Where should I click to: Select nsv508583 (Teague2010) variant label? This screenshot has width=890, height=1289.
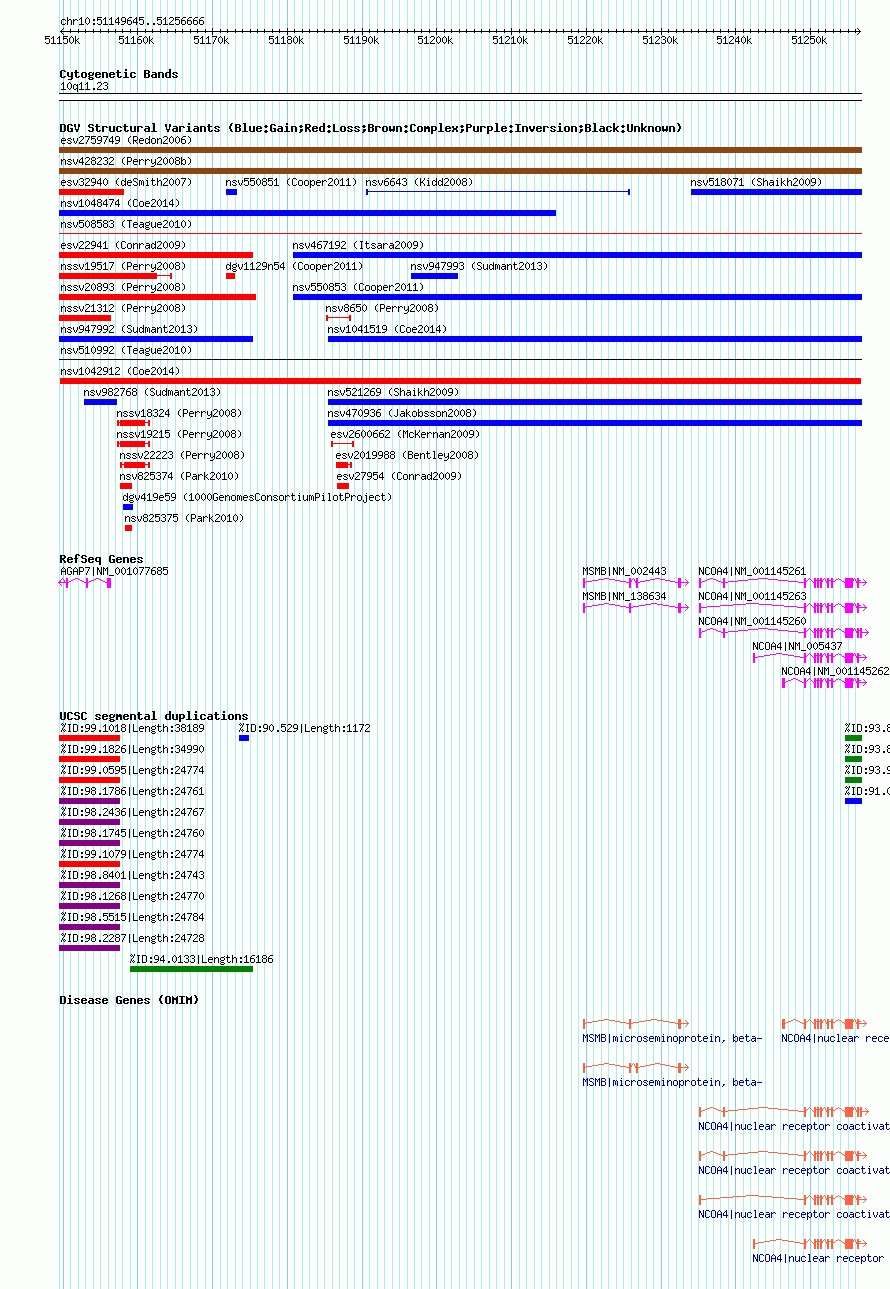[x=125, y=224]
